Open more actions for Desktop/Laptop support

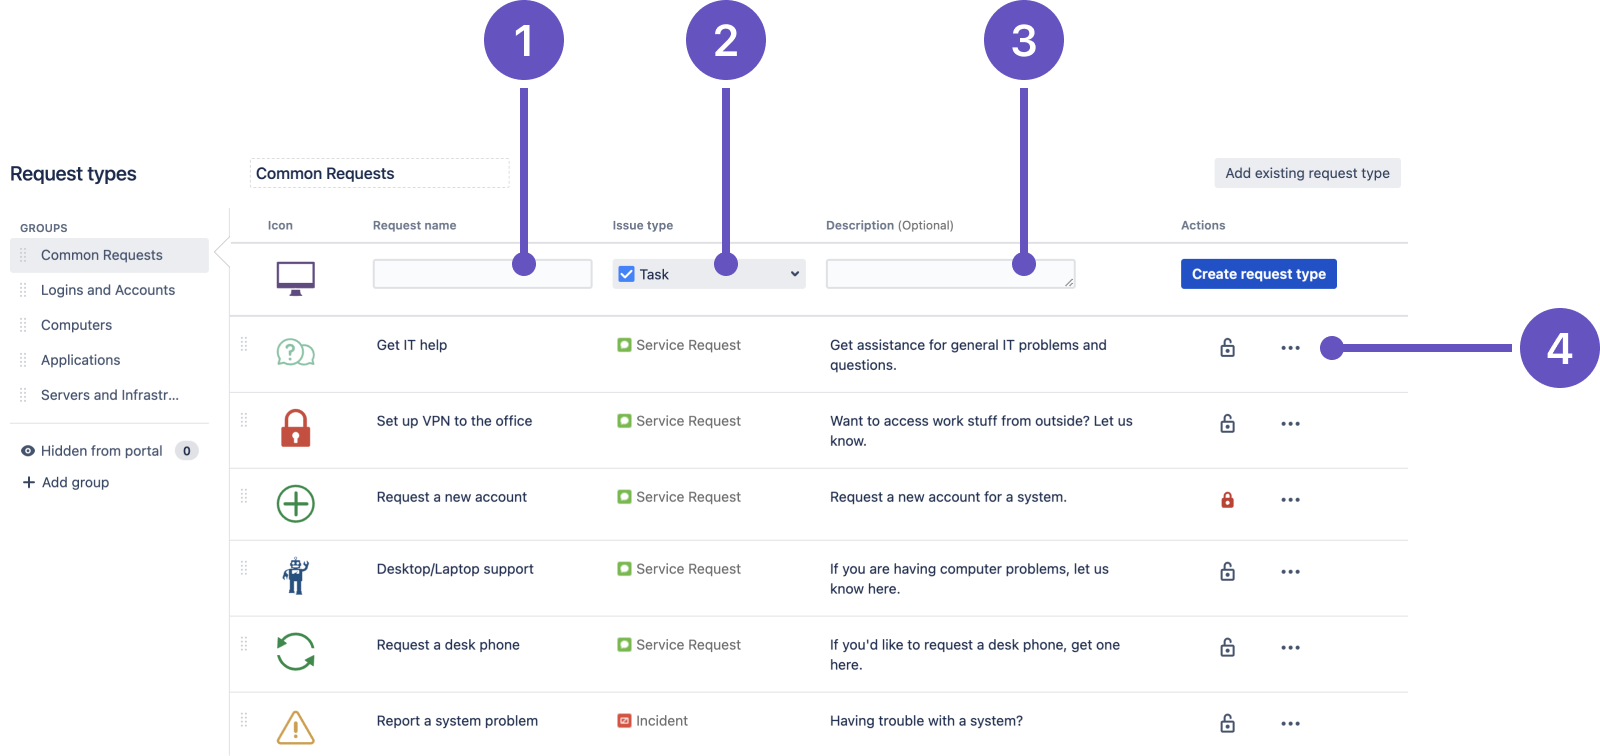(1290, 572)
